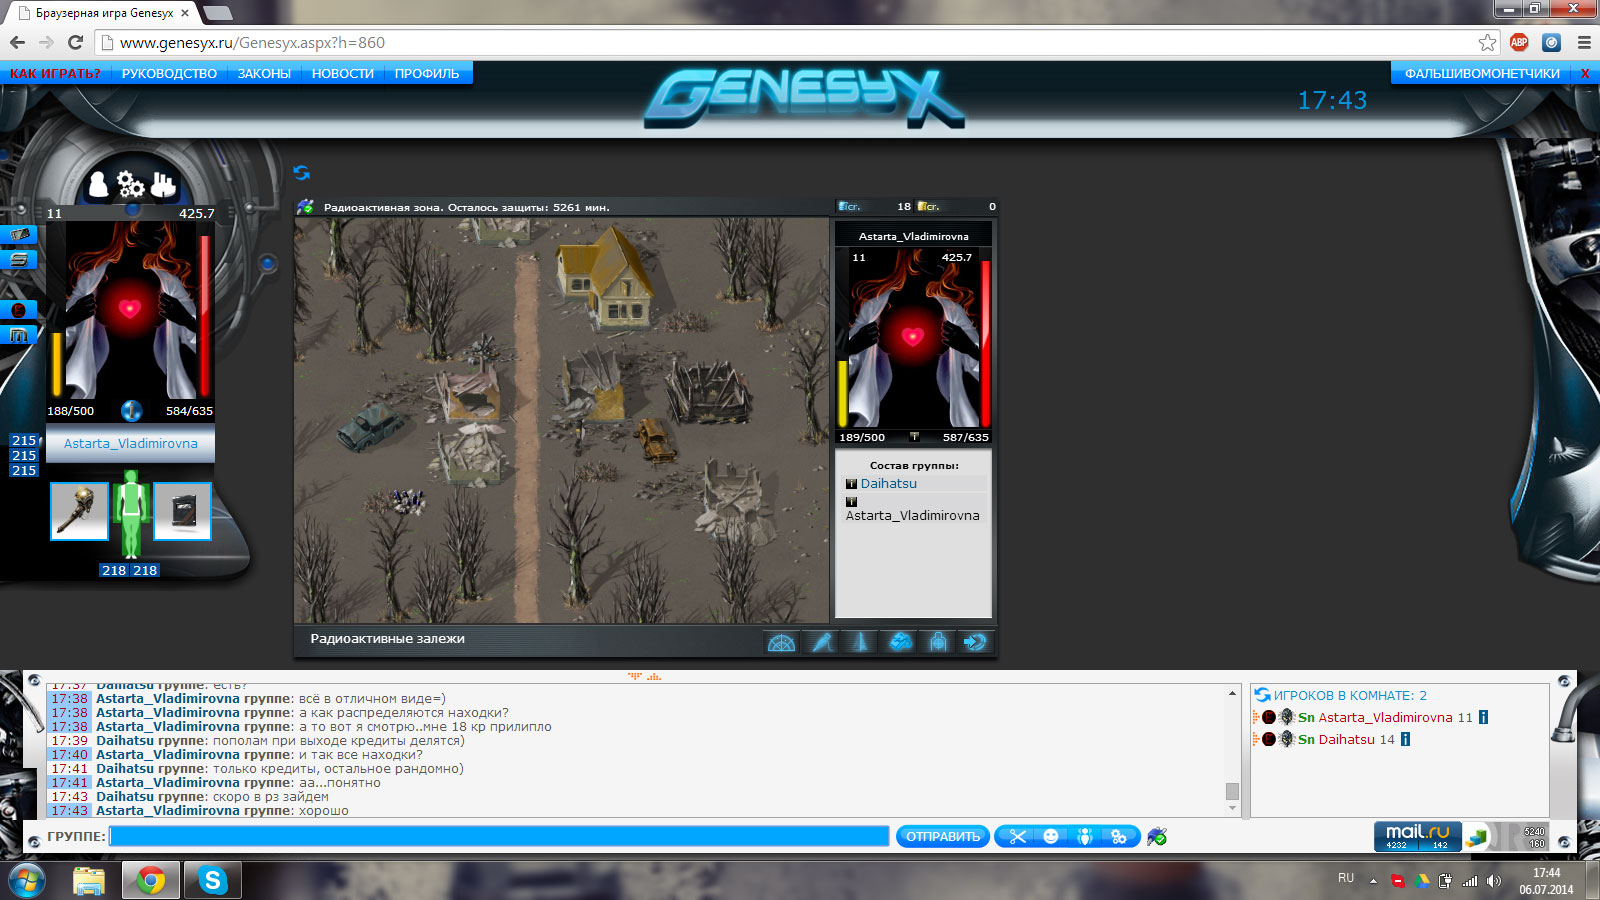The height and width of the screenshot is (900, 1600).
Task: Open character info via the blue i icon
Action: [131, 410]
